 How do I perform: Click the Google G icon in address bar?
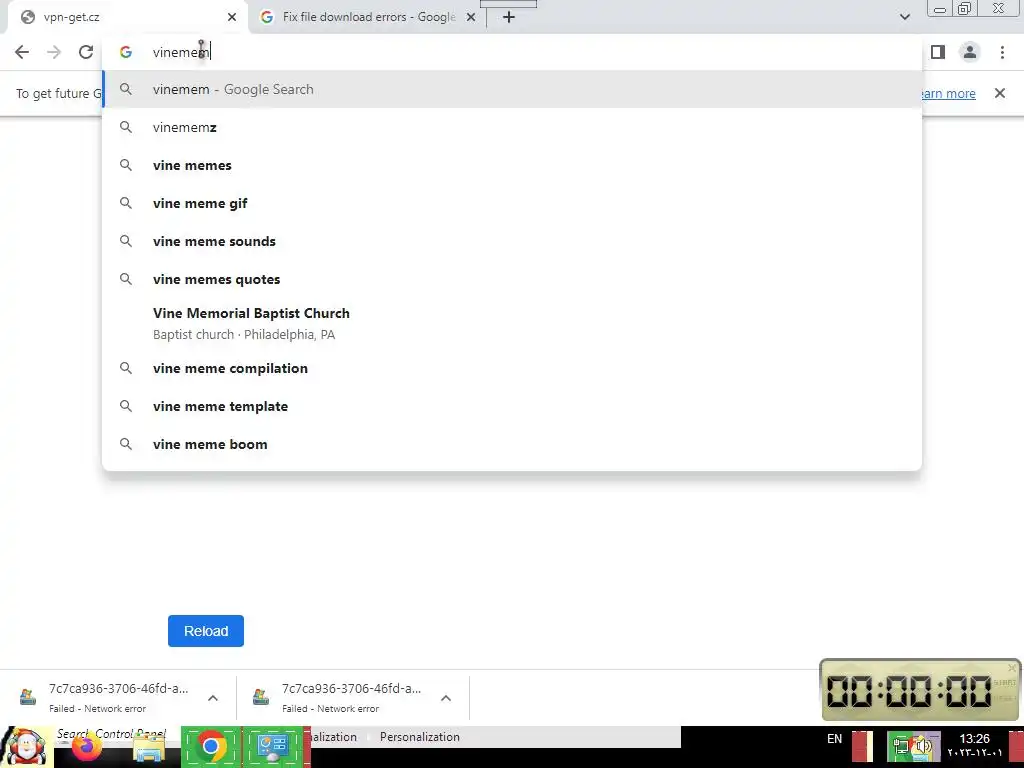tap(126, 52)
